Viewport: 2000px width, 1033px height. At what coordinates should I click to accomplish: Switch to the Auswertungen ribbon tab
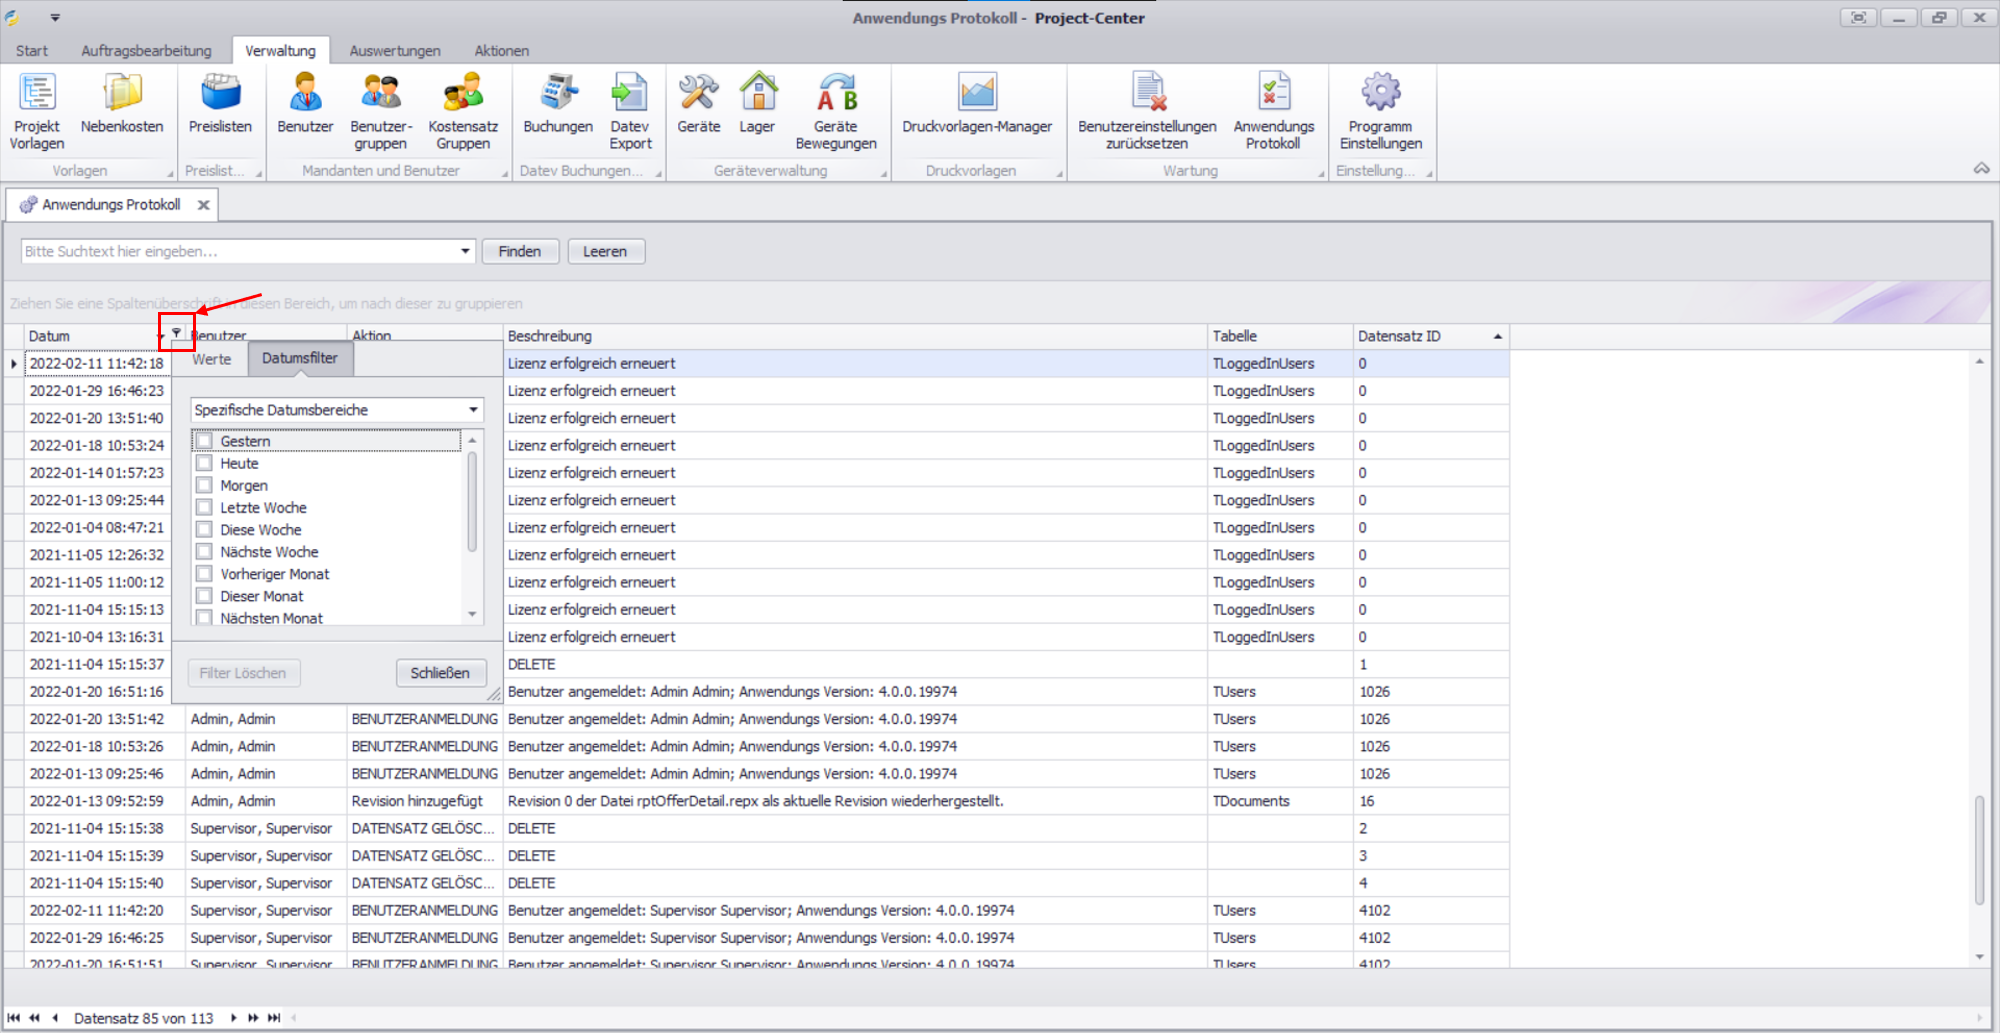(395, 51)
